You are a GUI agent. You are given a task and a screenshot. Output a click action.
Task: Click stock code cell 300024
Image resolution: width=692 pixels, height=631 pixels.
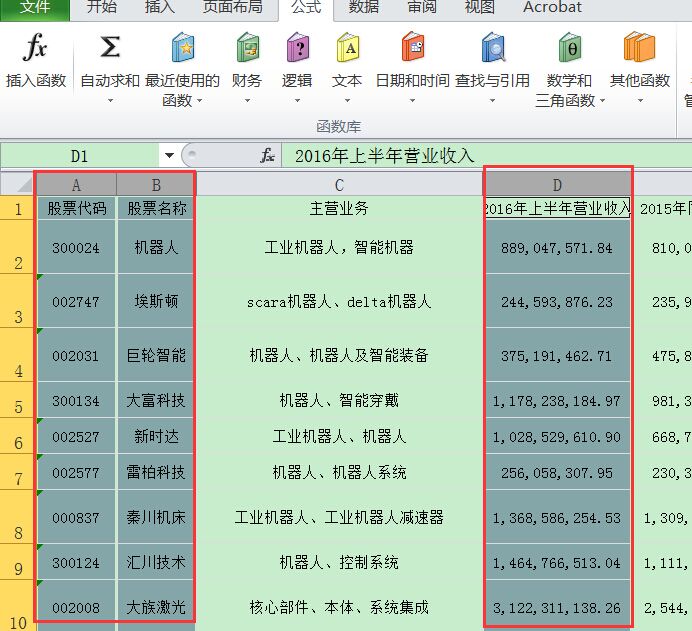click(x=76, y=247)
